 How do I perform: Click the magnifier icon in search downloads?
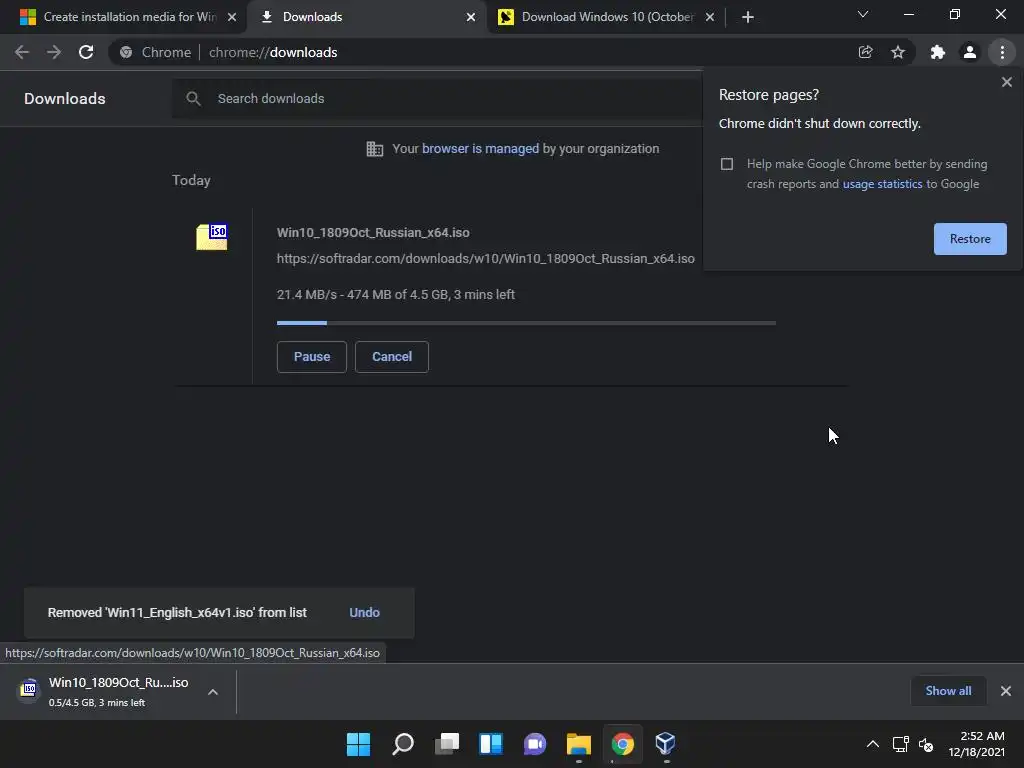[193, 99]
